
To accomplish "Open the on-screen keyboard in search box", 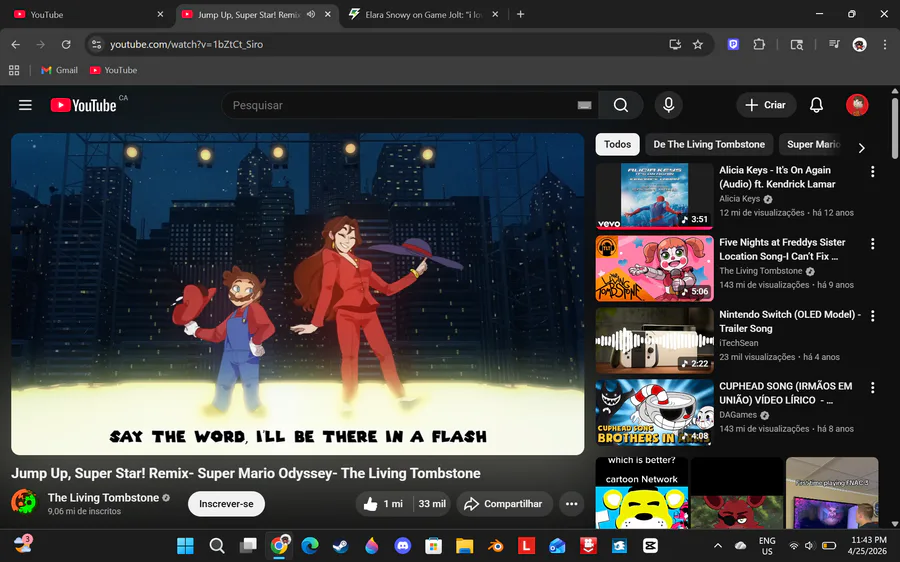I will [x=584, y=105].
